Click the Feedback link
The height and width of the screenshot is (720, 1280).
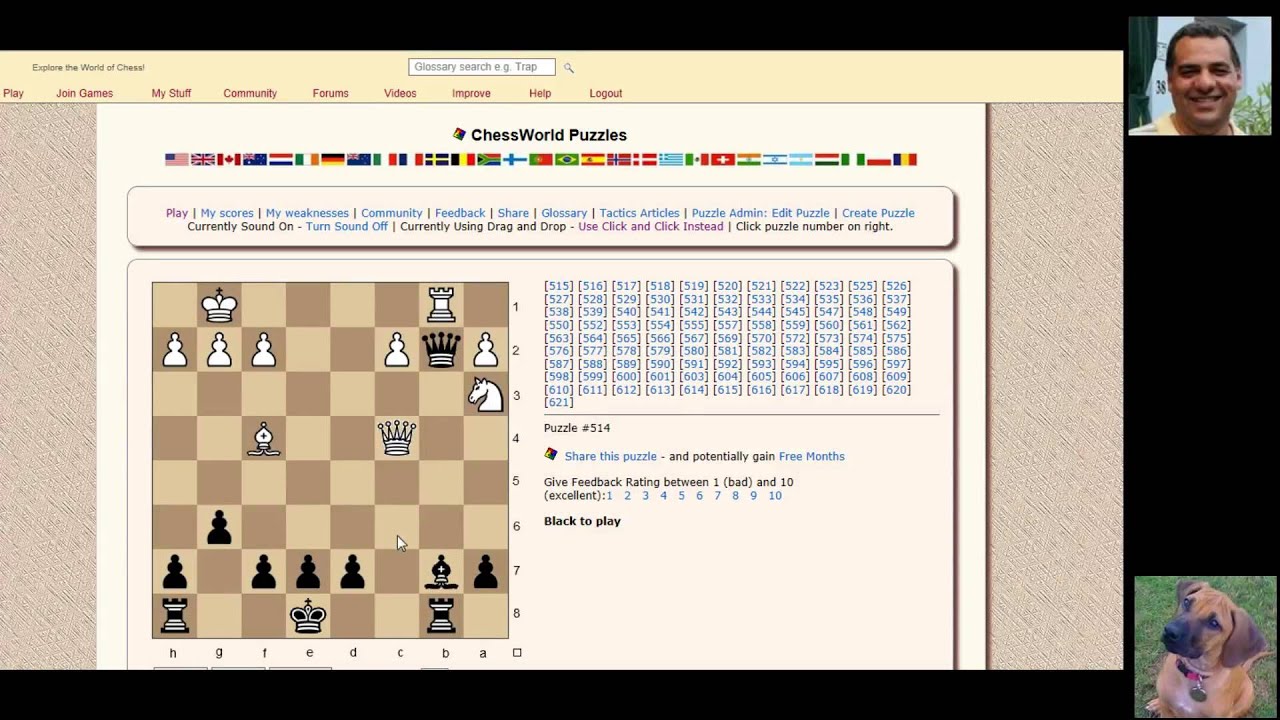tap(460, 213)
